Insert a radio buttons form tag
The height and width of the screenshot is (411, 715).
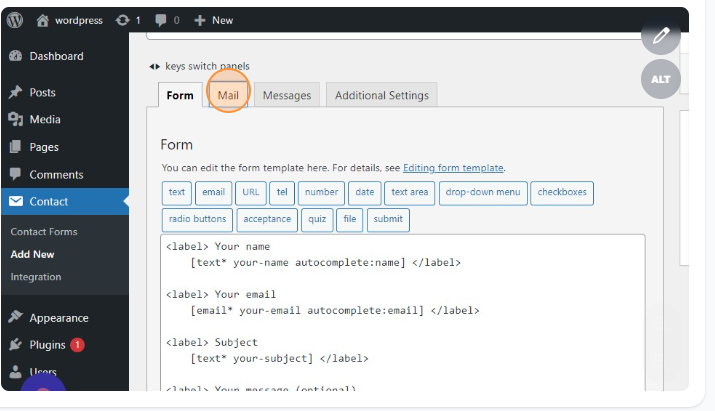point(197,219)
